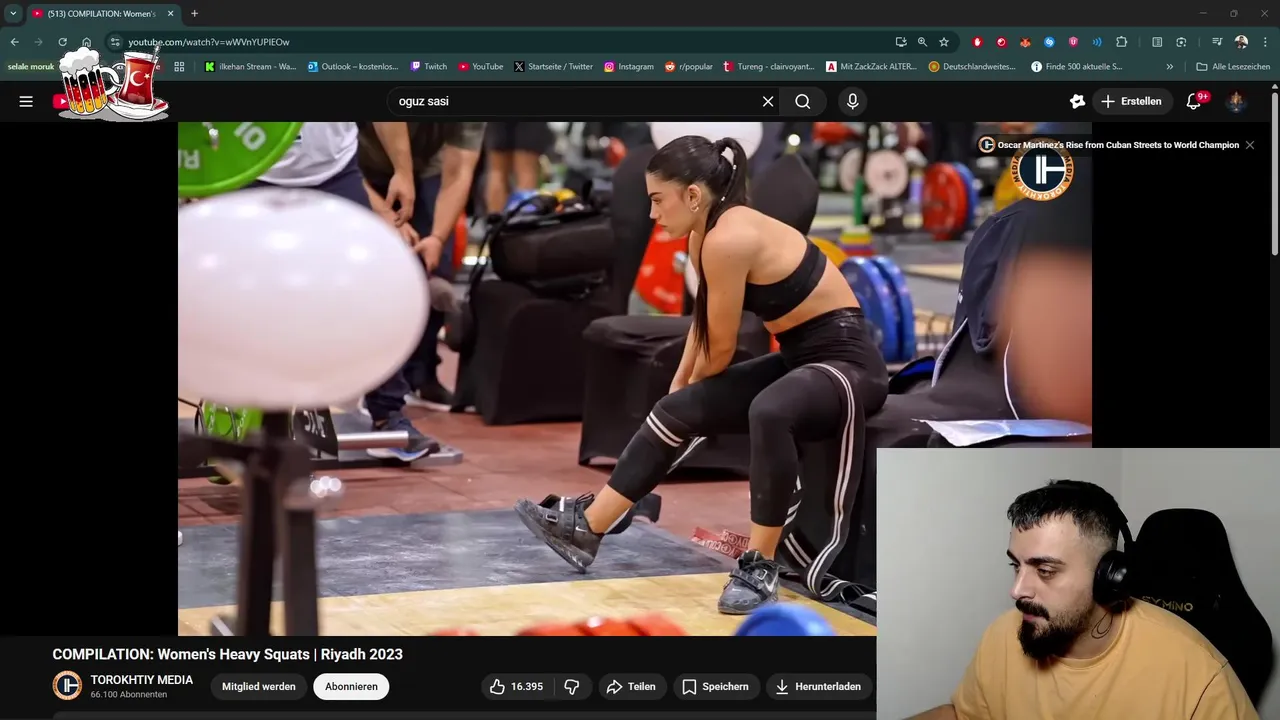
Task: Open the Deutschlandweites bookmark
Action: point(973,67)
